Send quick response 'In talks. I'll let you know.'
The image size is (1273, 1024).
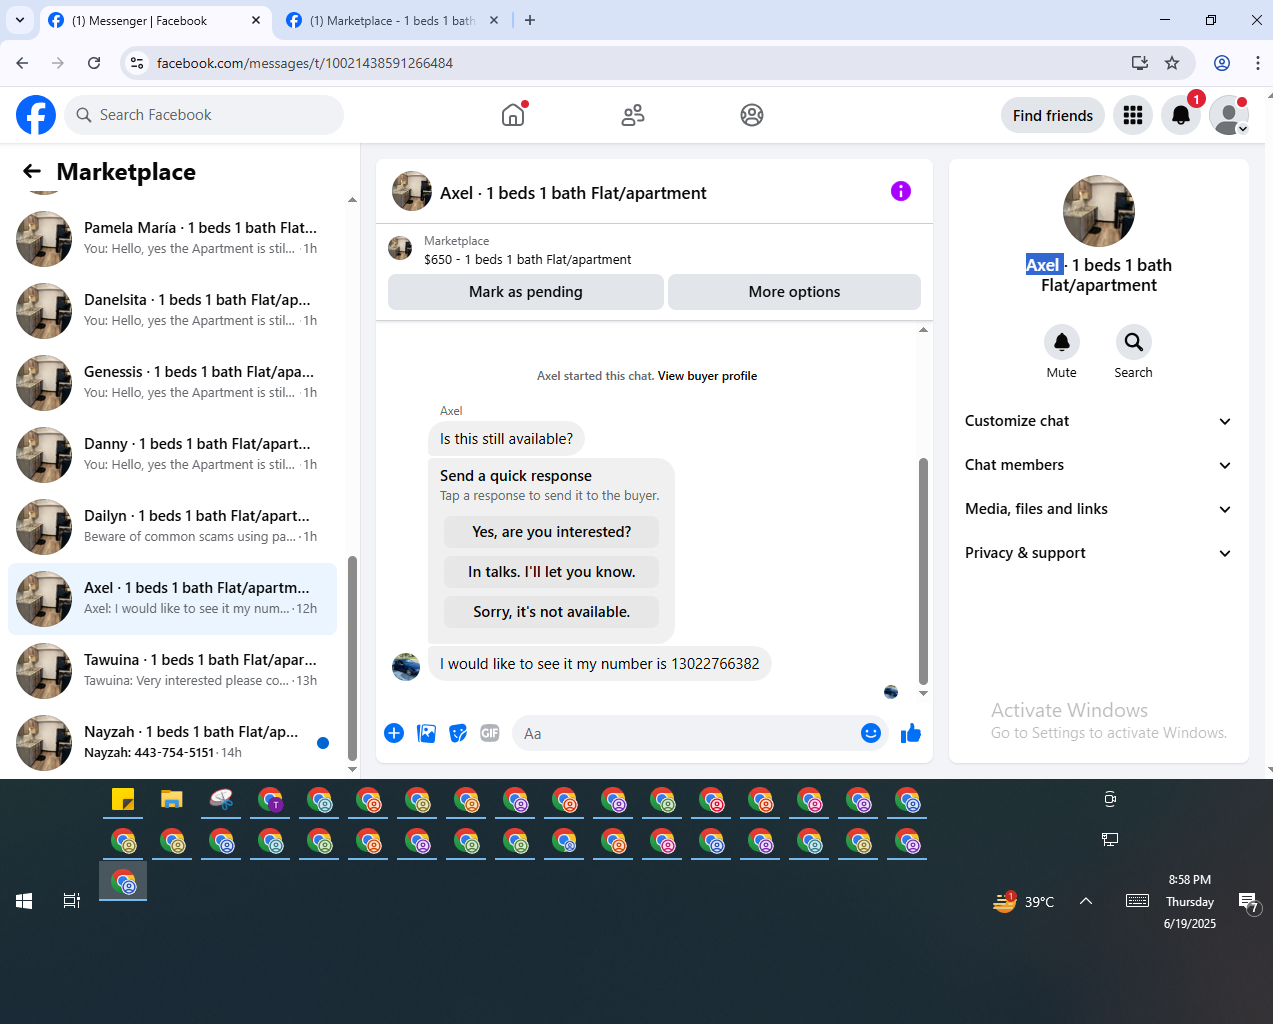(x=552, y=572)
